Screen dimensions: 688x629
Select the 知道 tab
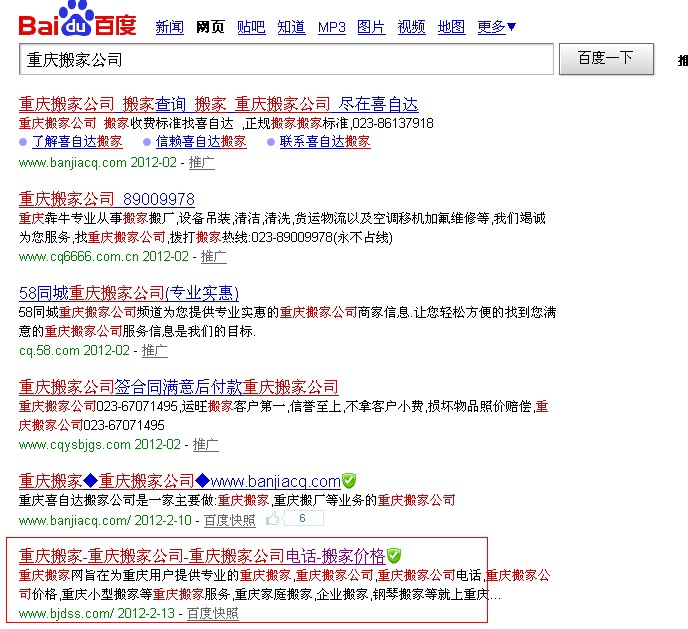(x=291, y=27)
